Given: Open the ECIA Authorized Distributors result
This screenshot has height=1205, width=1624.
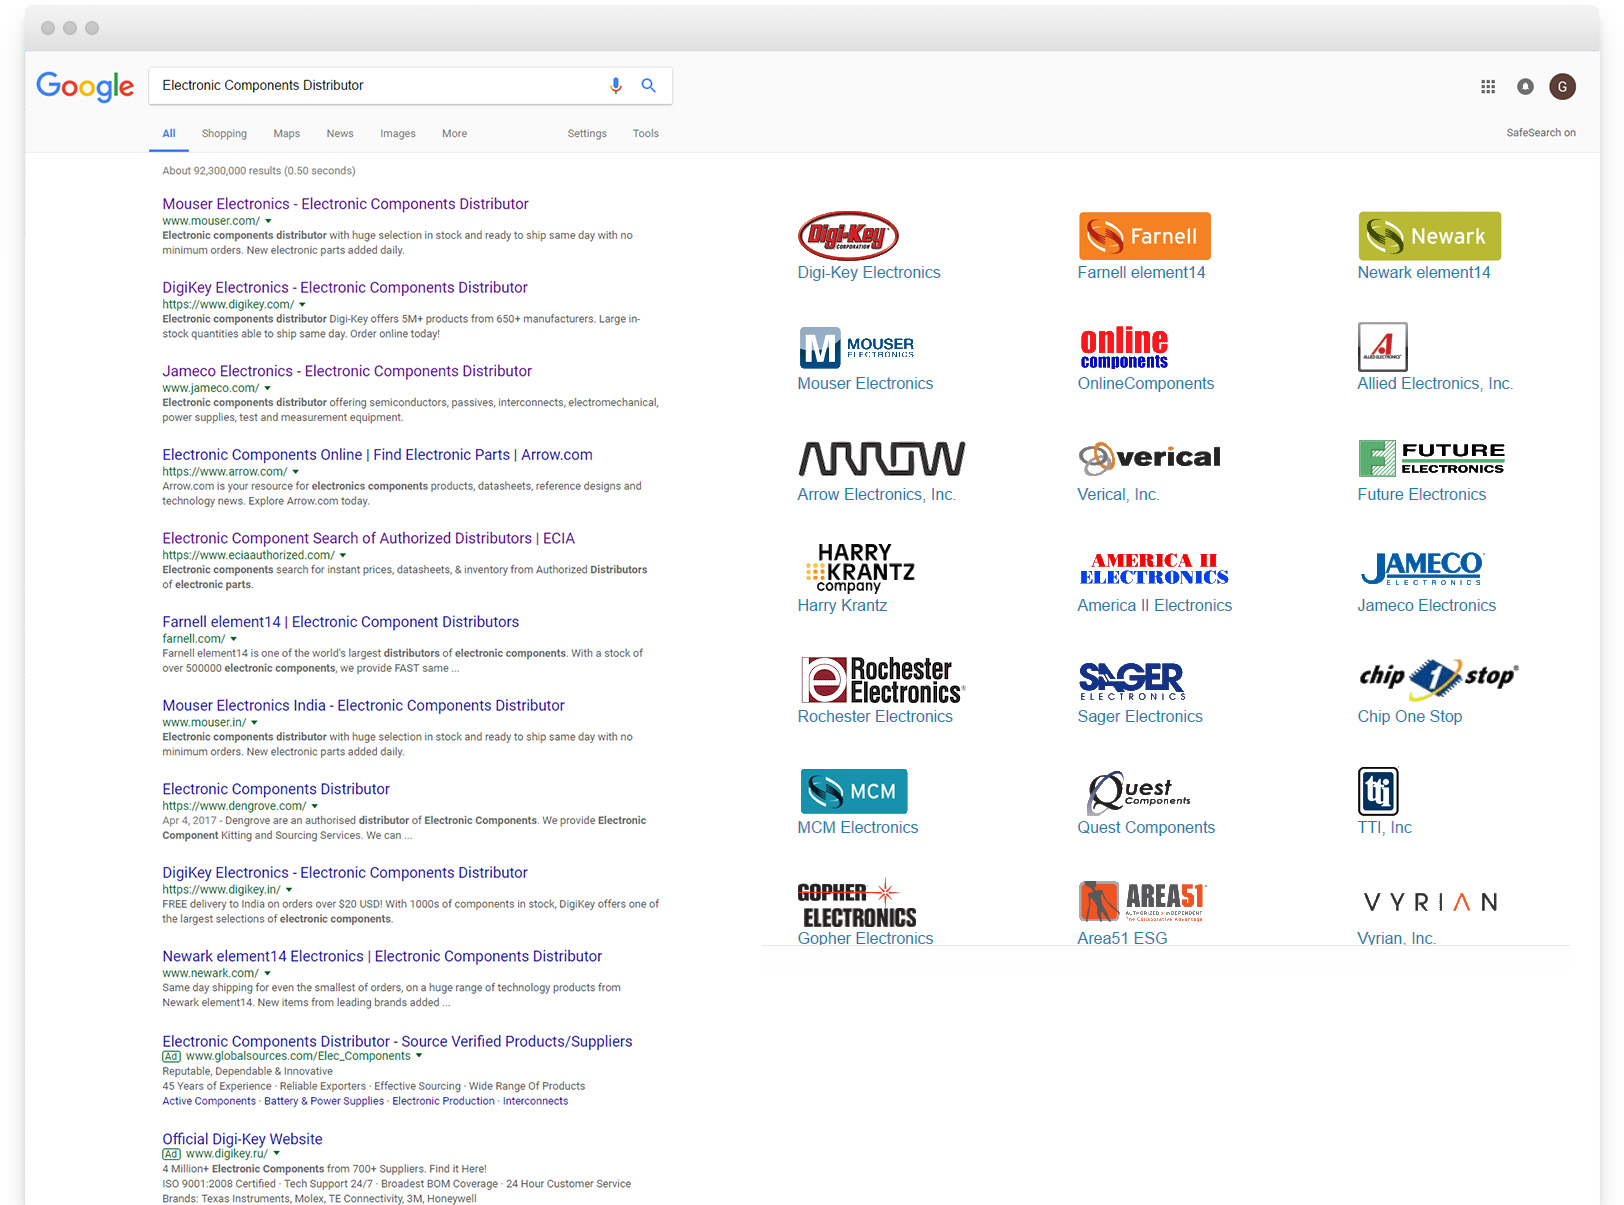Looking at the screenshot, I should pos(368,538).
